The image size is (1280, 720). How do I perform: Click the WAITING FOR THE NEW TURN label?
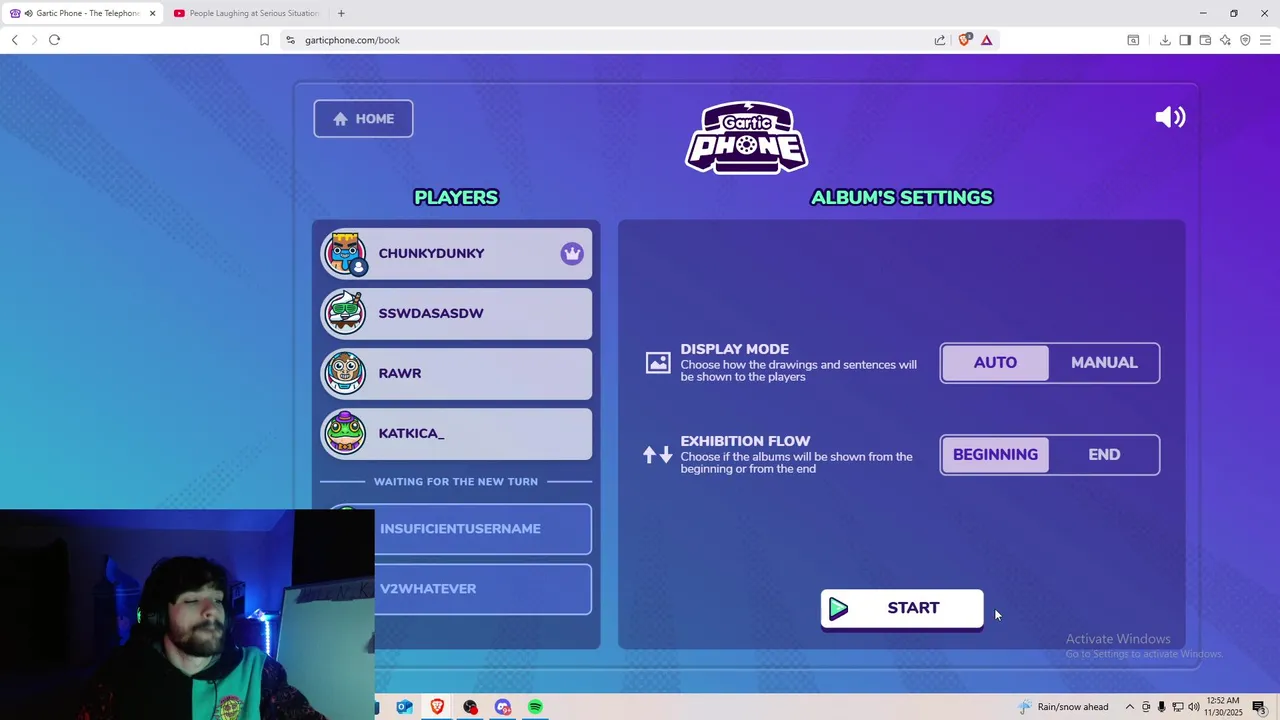456,482
